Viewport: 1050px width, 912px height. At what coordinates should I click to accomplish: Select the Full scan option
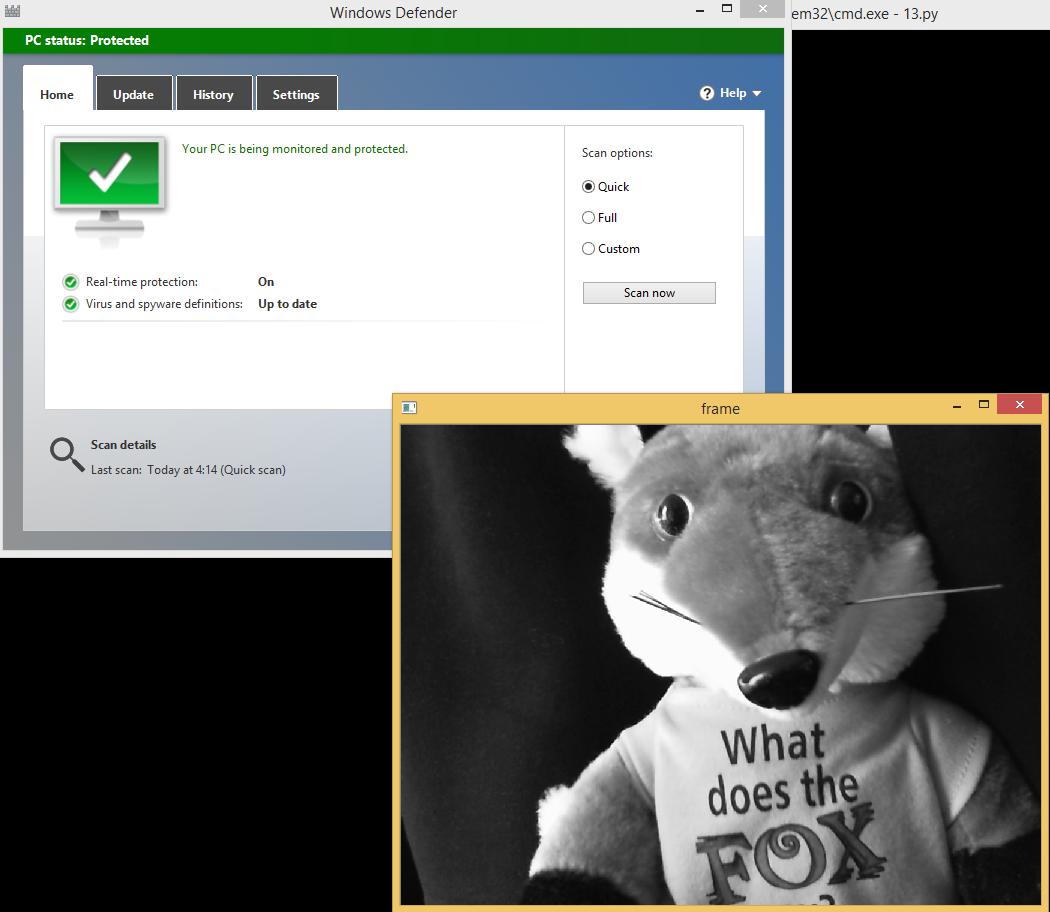click(x=589, y=218)
